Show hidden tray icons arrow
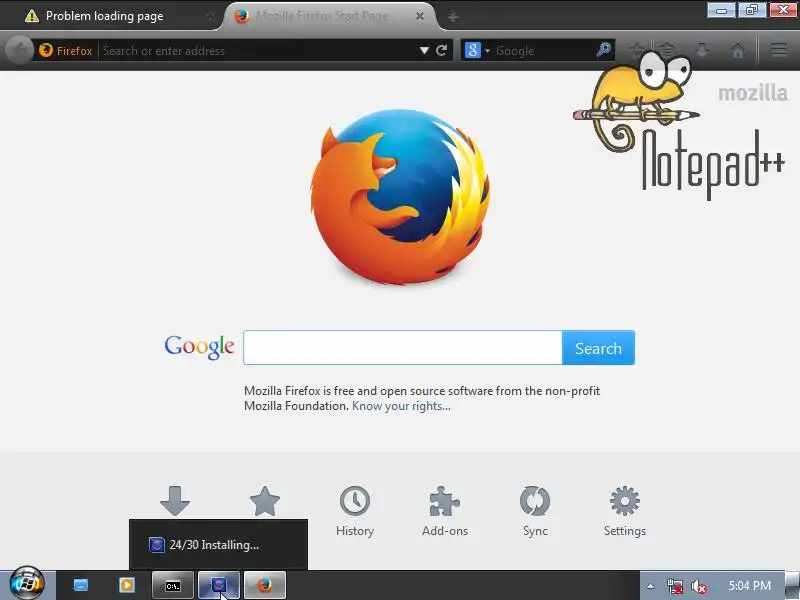Screen dimensions: 800x600 click(x=651, y=586)
